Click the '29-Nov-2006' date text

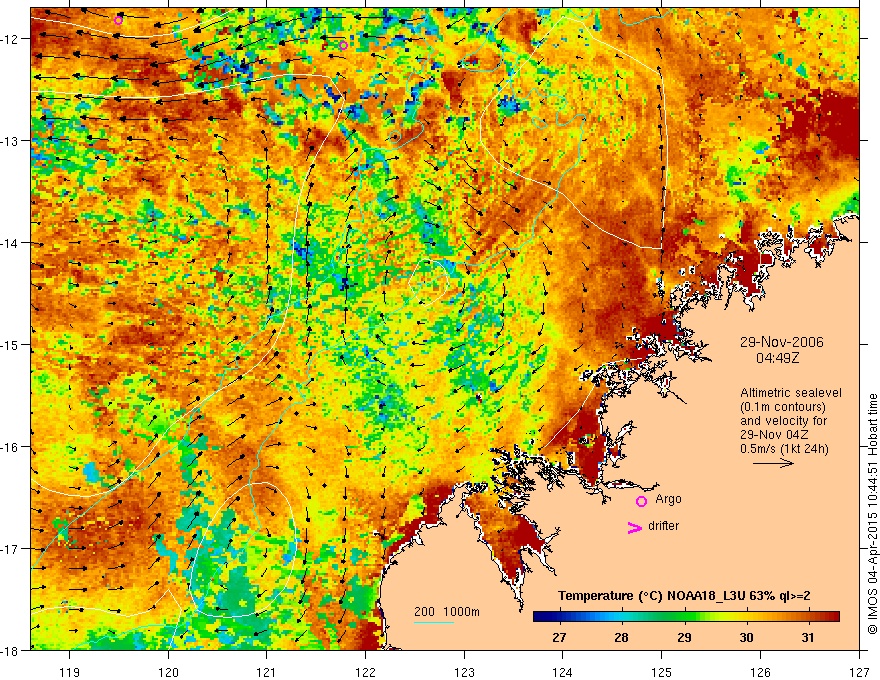[782, 342]
